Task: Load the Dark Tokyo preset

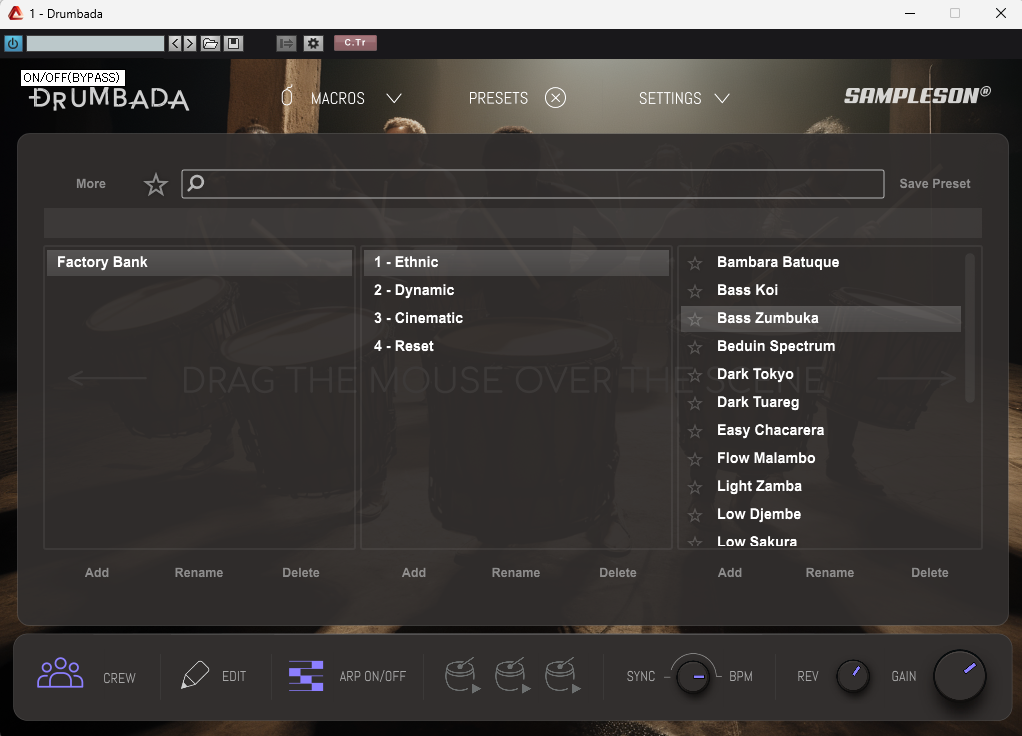Action: point(755,374)
